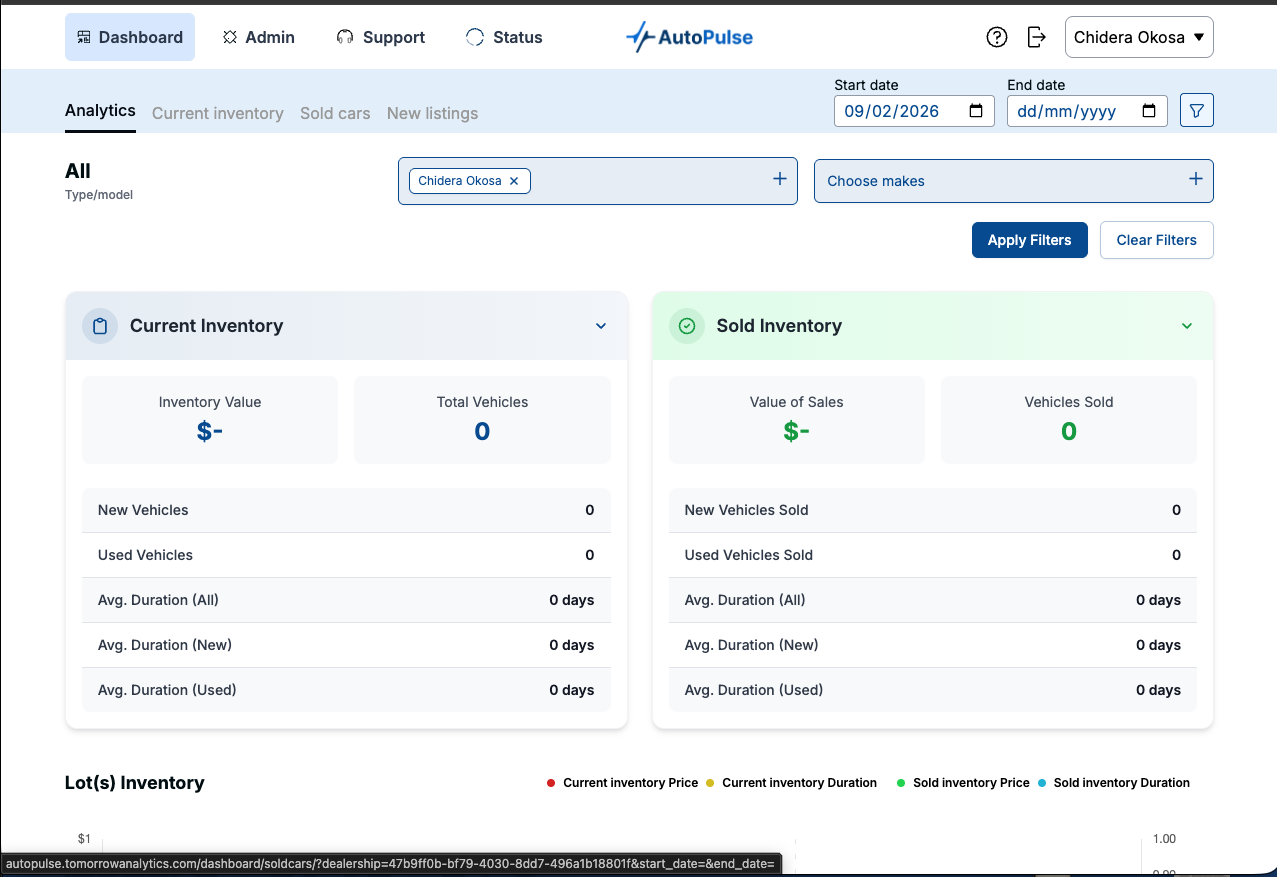Screen dimensions: 1277x877
Task: Click the Sold Inventory checkmark icon
Action: [x=687, y=326]
